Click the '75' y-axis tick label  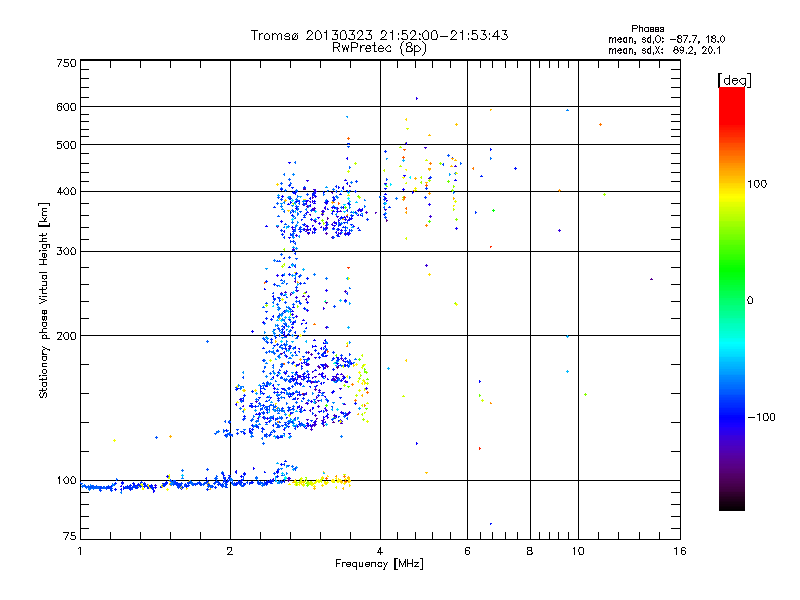pyautogui.click(x=70, y=536)
